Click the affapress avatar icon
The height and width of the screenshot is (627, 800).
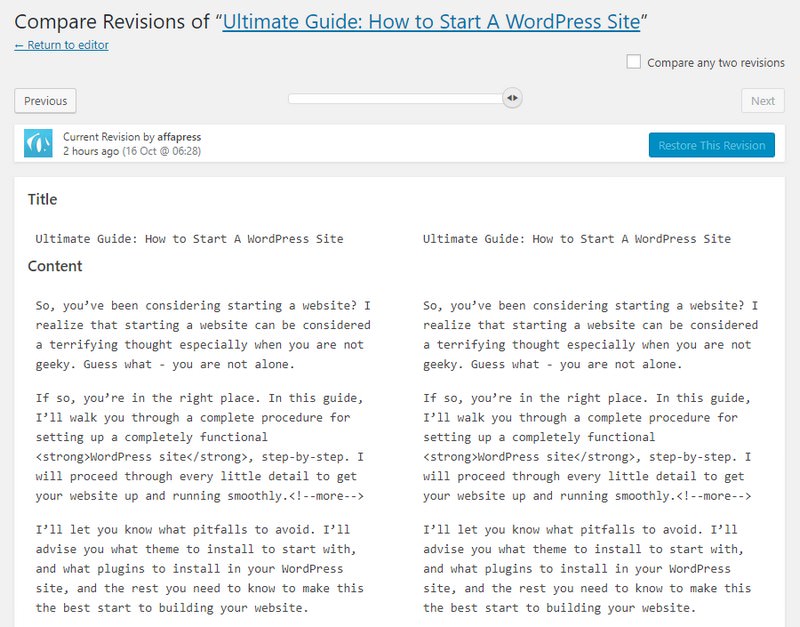click(38, 141)
